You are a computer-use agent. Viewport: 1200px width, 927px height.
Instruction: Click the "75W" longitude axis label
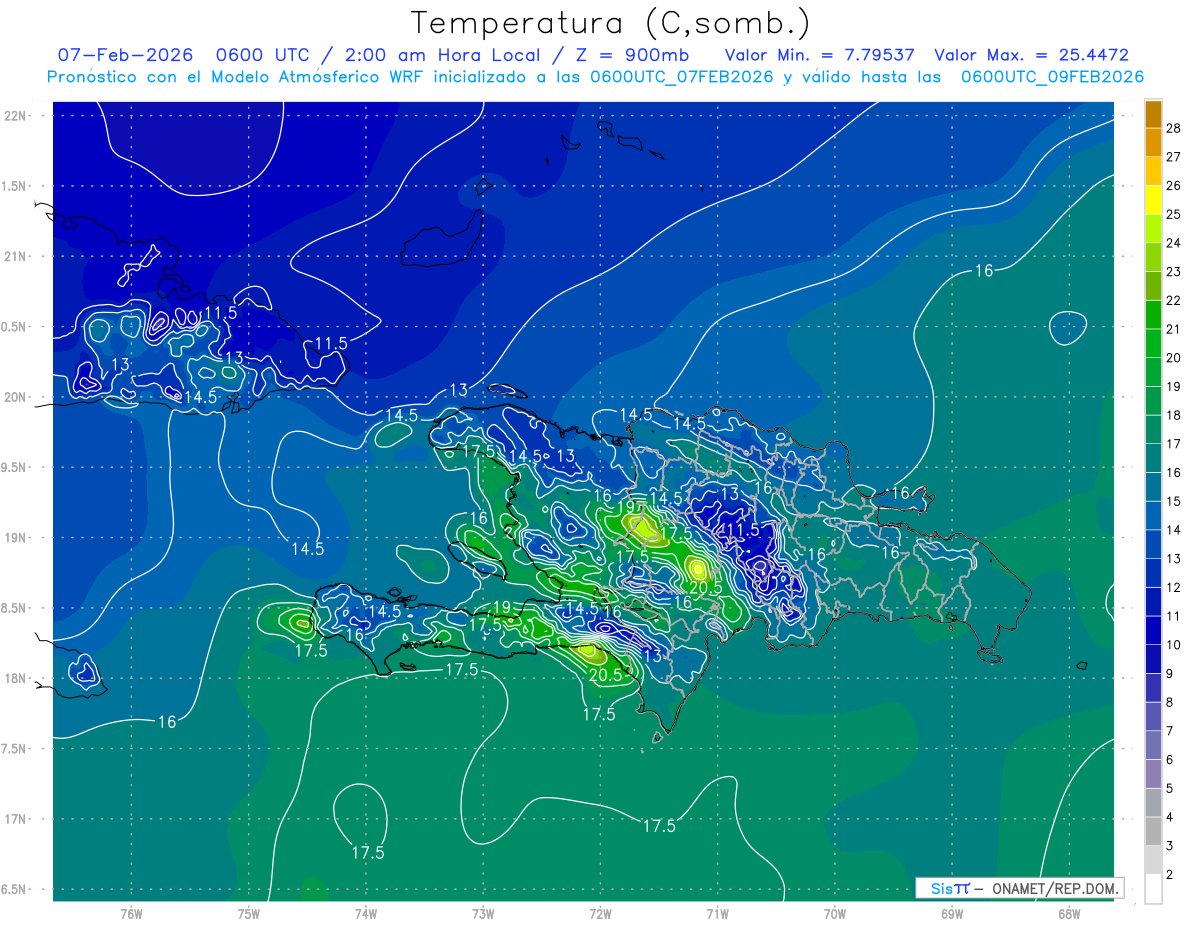[x=249, y=913]
